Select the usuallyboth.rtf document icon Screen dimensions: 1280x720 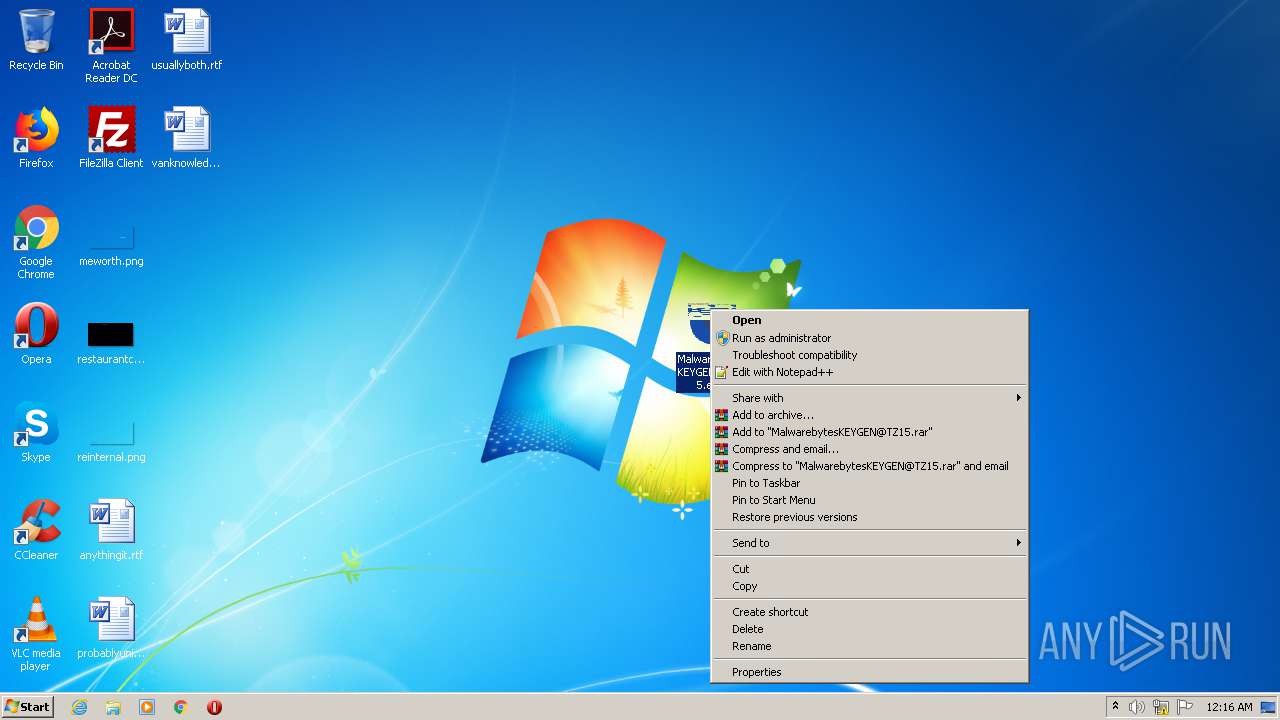click(x=187, y=40)
